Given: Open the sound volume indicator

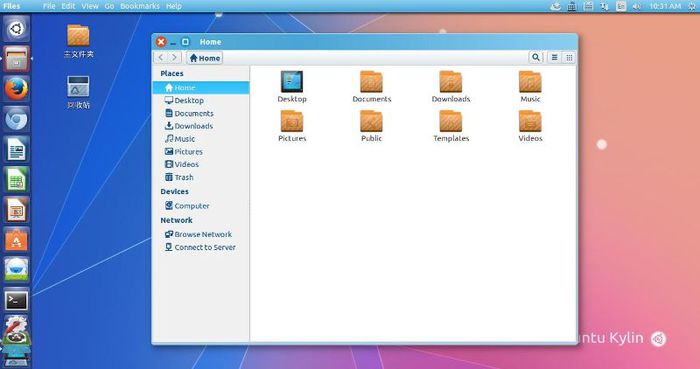Looking at the screenshot, I should (637, 6).
